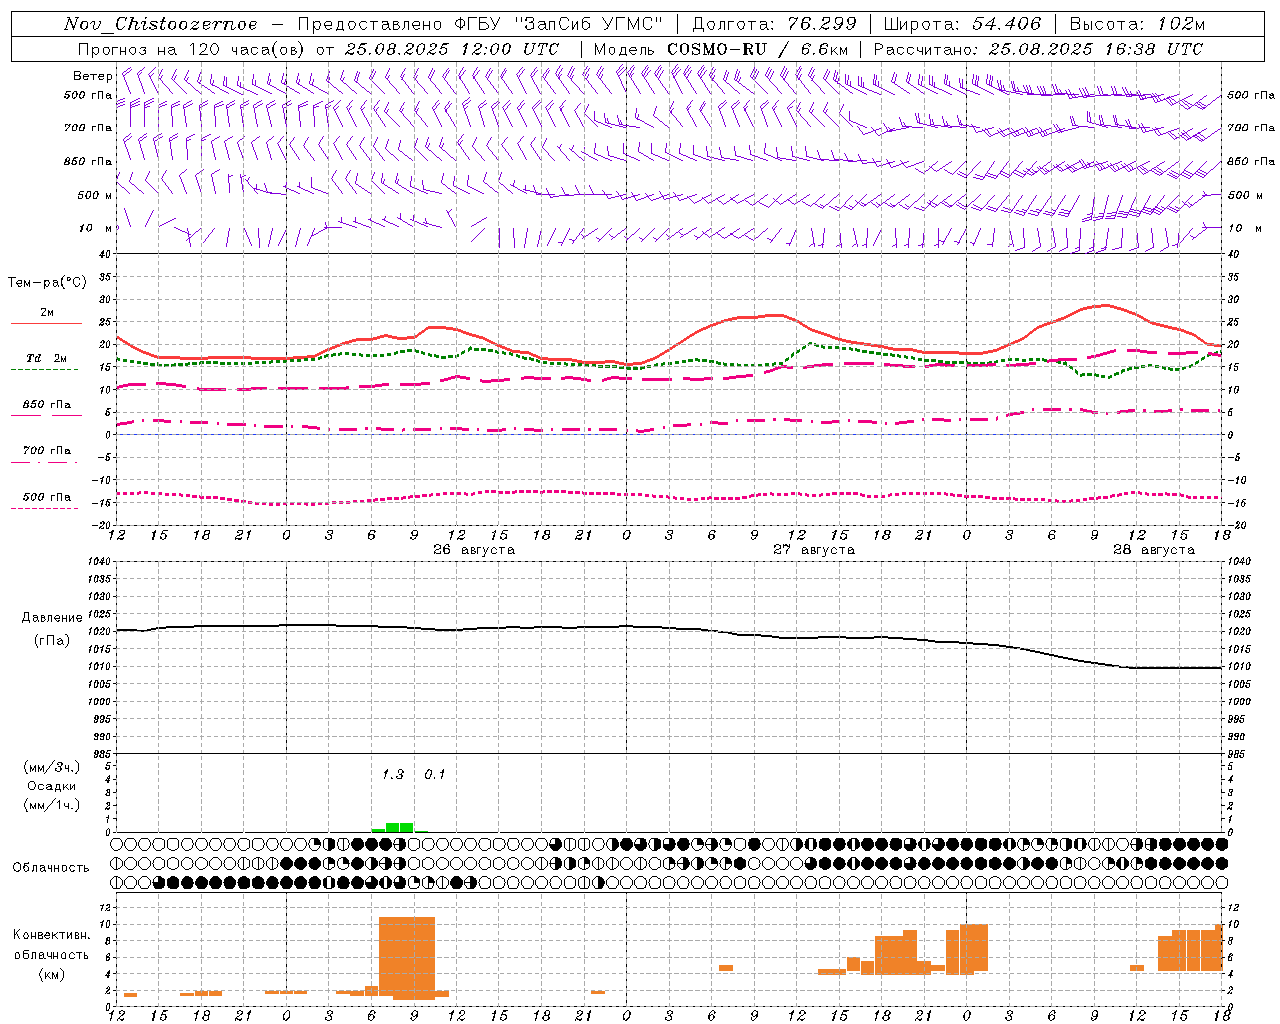
Task: Click the (мм/3ч.) precipitation unit label
Action: click(52, 768)
